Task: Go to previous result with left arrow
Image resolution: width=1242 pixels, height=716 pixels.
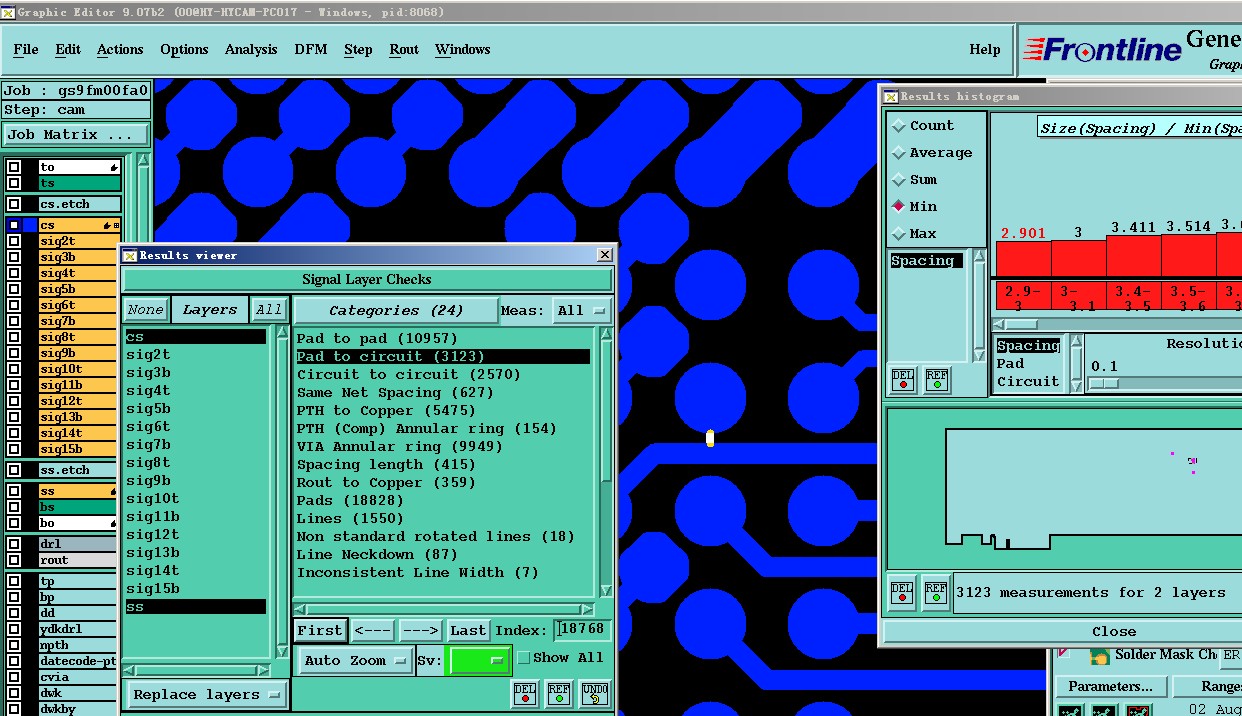Action: pyautogui.click(x=372, y=630)
